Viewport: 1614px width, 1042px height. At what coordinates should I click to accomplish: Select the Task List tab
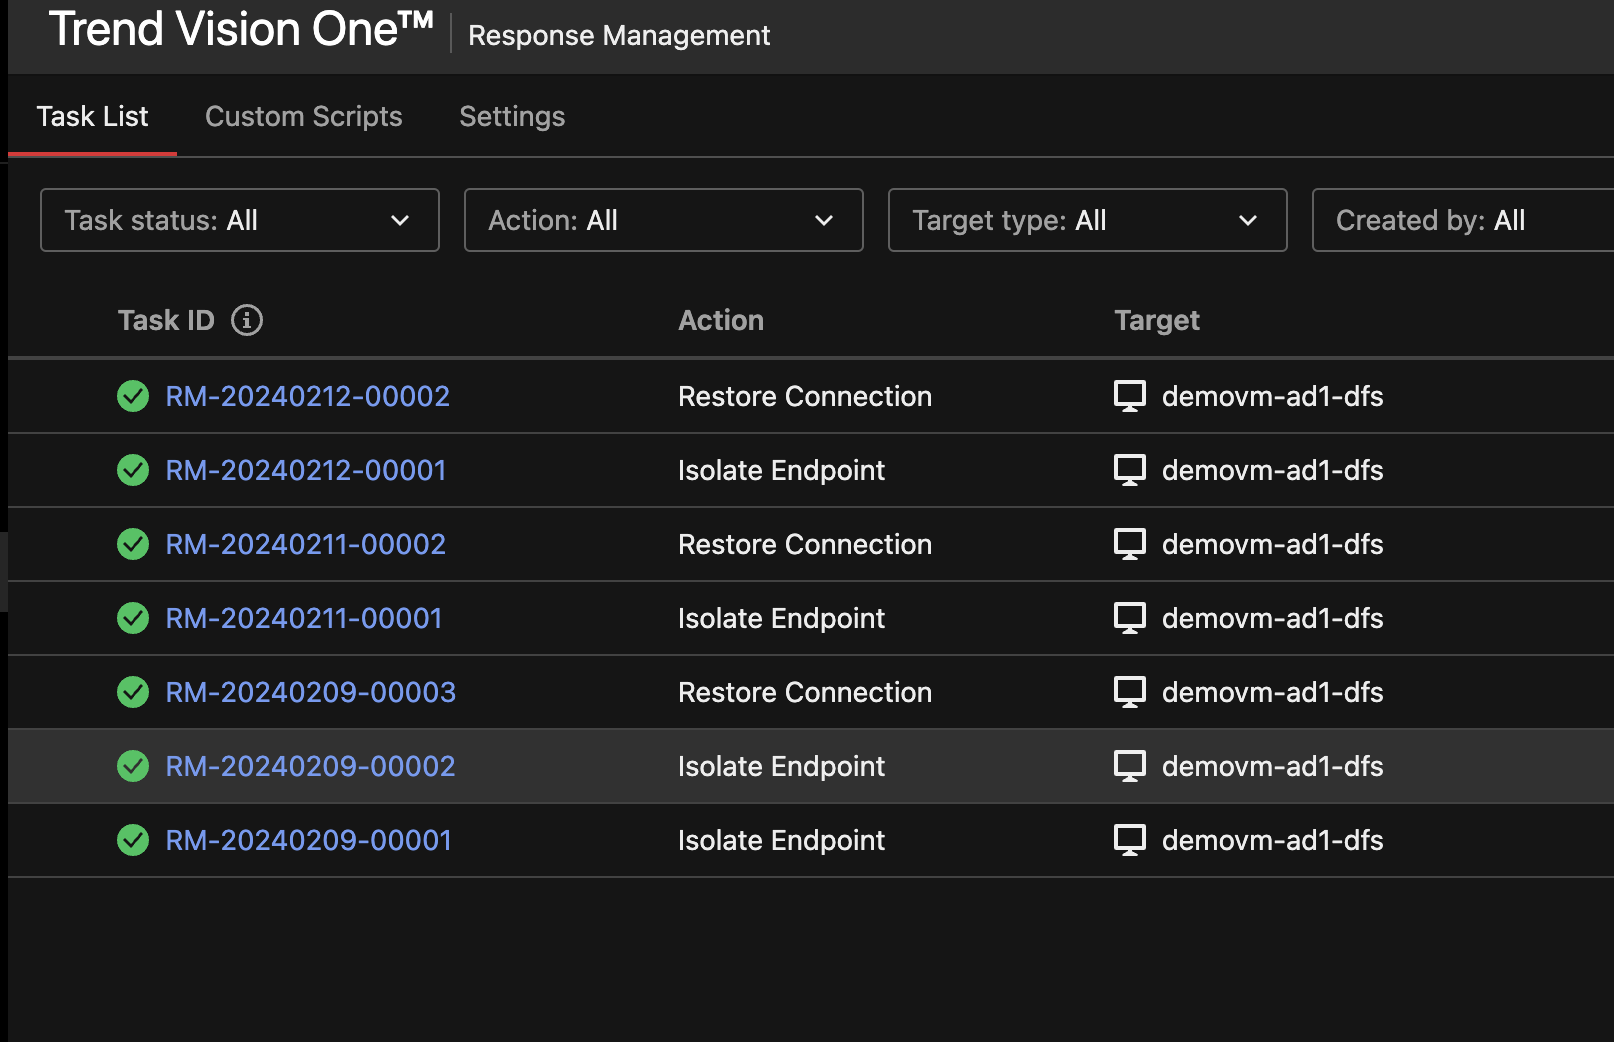92,116
